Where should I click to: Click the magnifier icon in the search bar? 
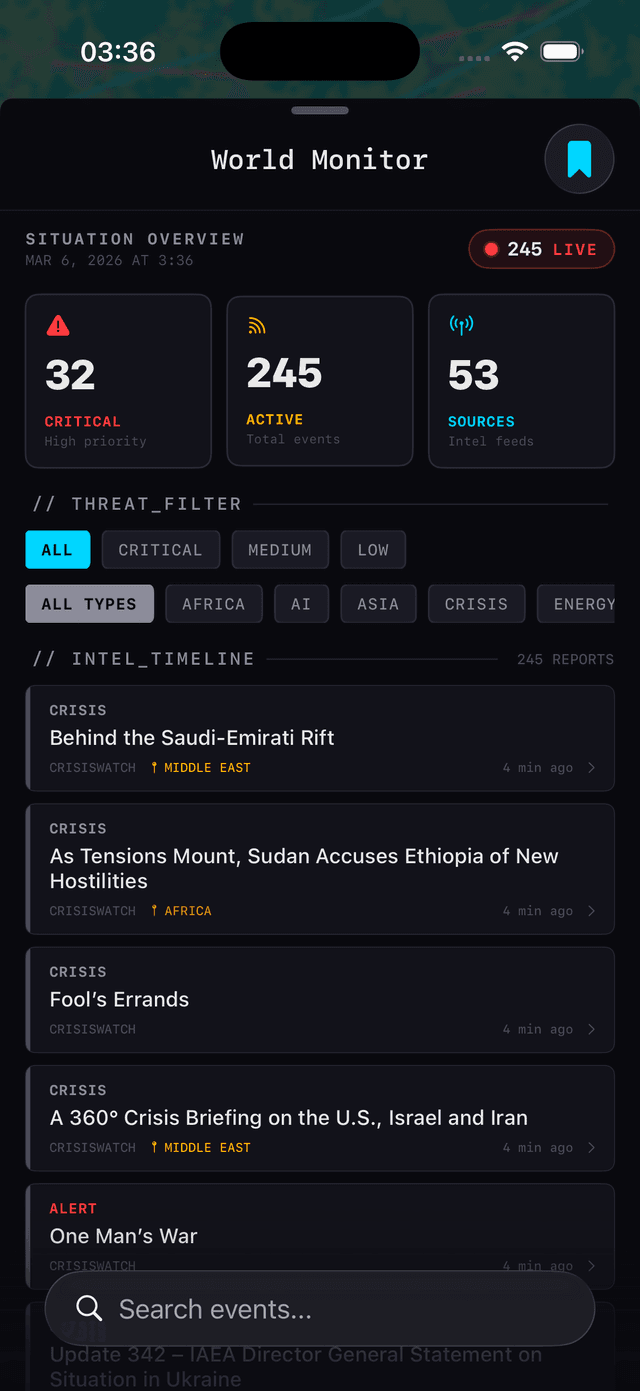tap(89, 1308)
